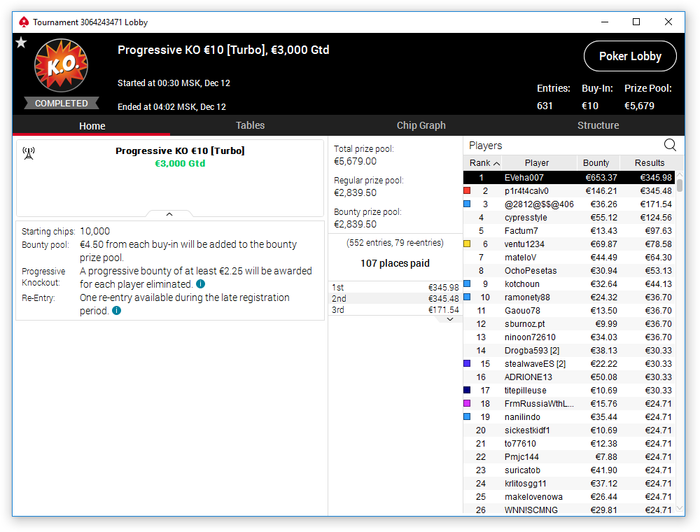
Task: Click the €3,000 Gtd green label
Action: pyautogui.click(x=180, y=163)
